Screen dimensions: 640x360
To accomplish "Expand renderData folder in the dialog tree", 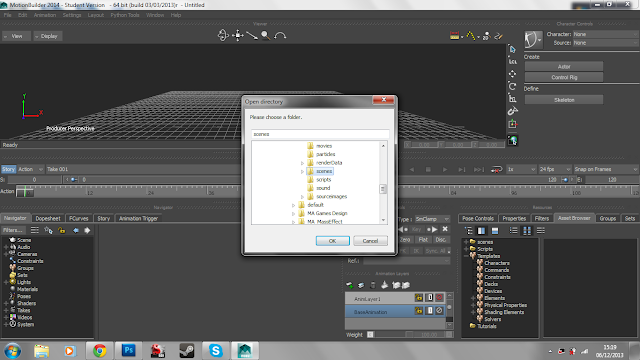I will [302, 163].
